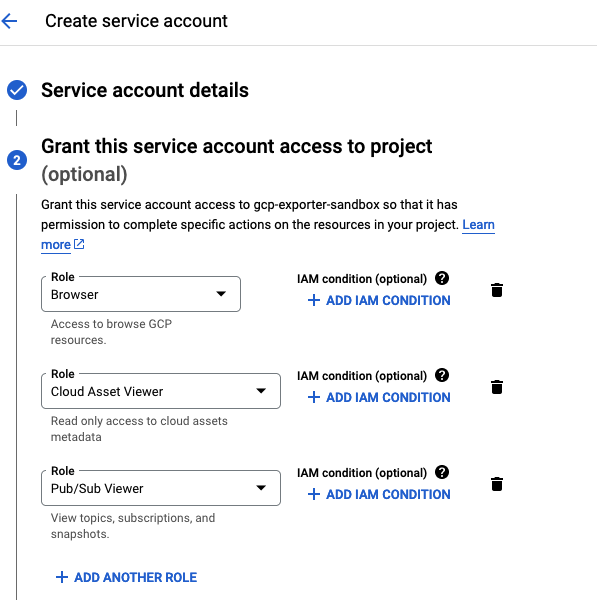The image size is (597, 600).
Task: Remove the Pub/Sub Viewer role via trash icon
Action: click(x=497, y=484)
